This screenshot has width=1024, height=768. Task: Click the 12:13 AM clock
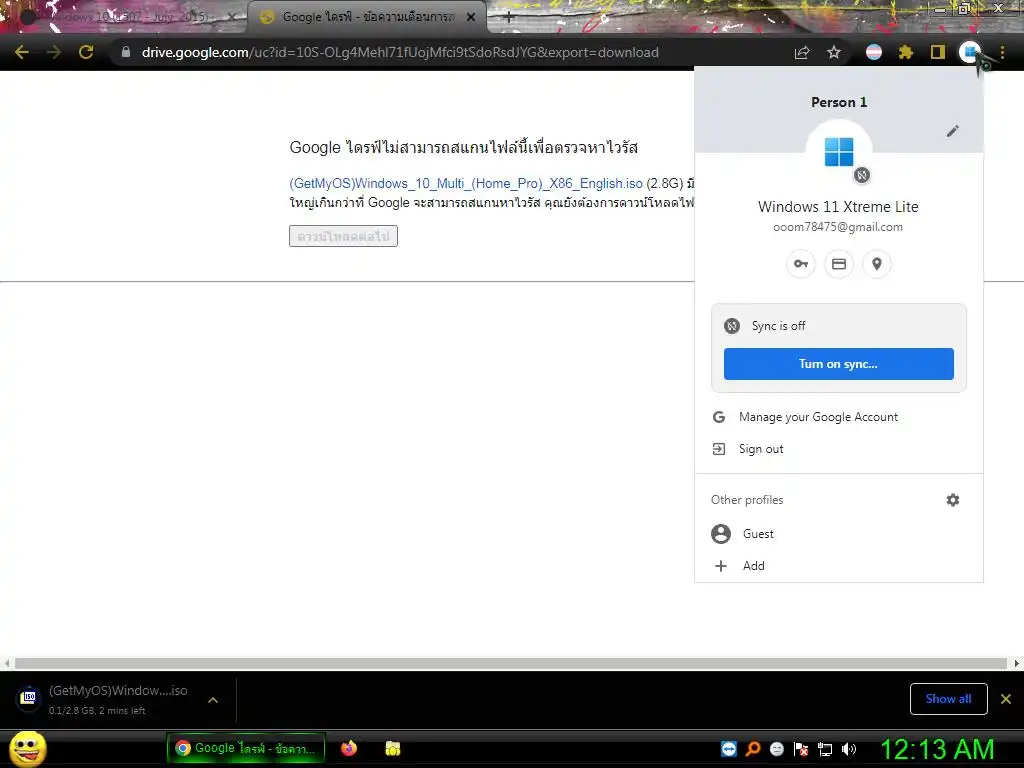[937, 749]
